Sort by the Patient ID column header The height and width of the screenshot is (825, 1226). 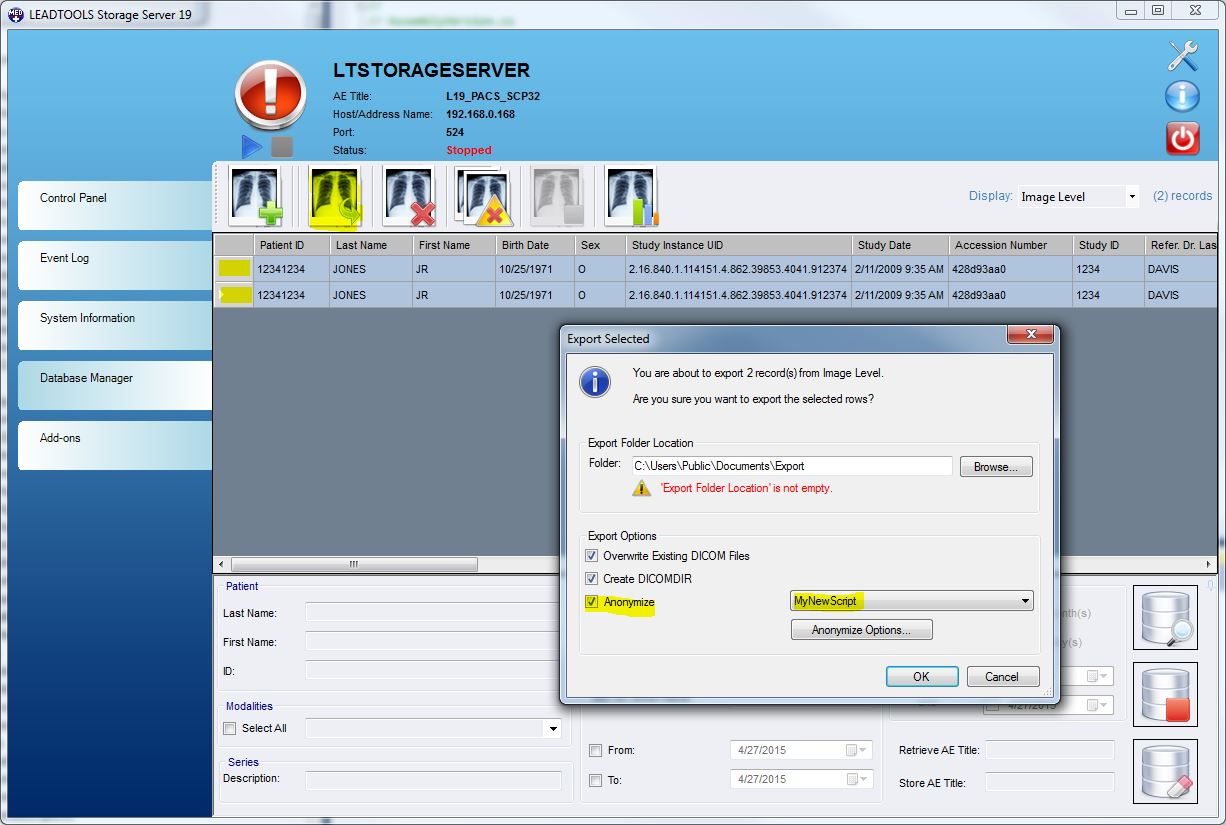[x=292, y=245]
